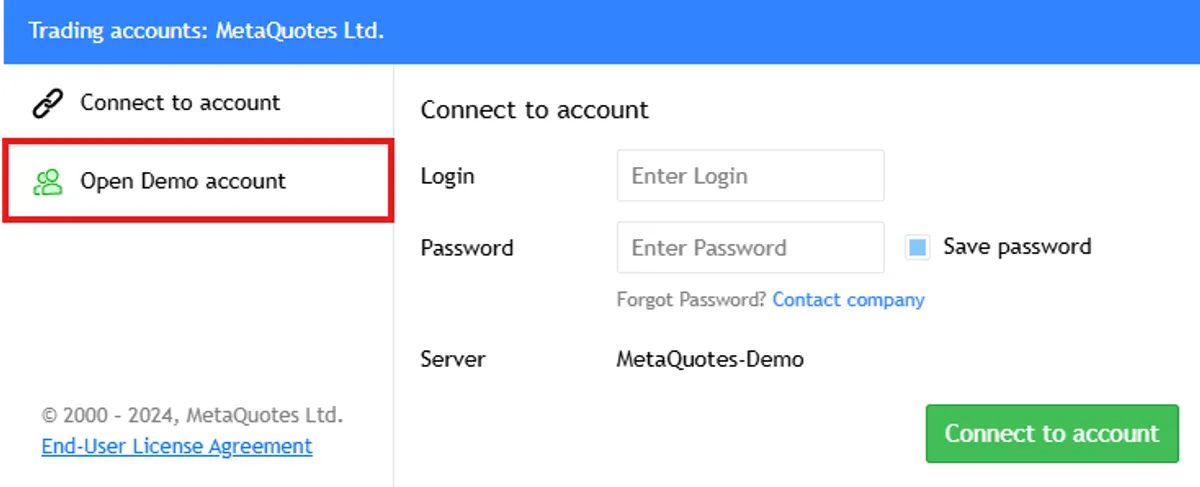Click the Trading accounts: MetaQuotes Ltd. title bar
Image resolution: width=1200 pixels, height=487 pixels.
click(x=600, y=31)
